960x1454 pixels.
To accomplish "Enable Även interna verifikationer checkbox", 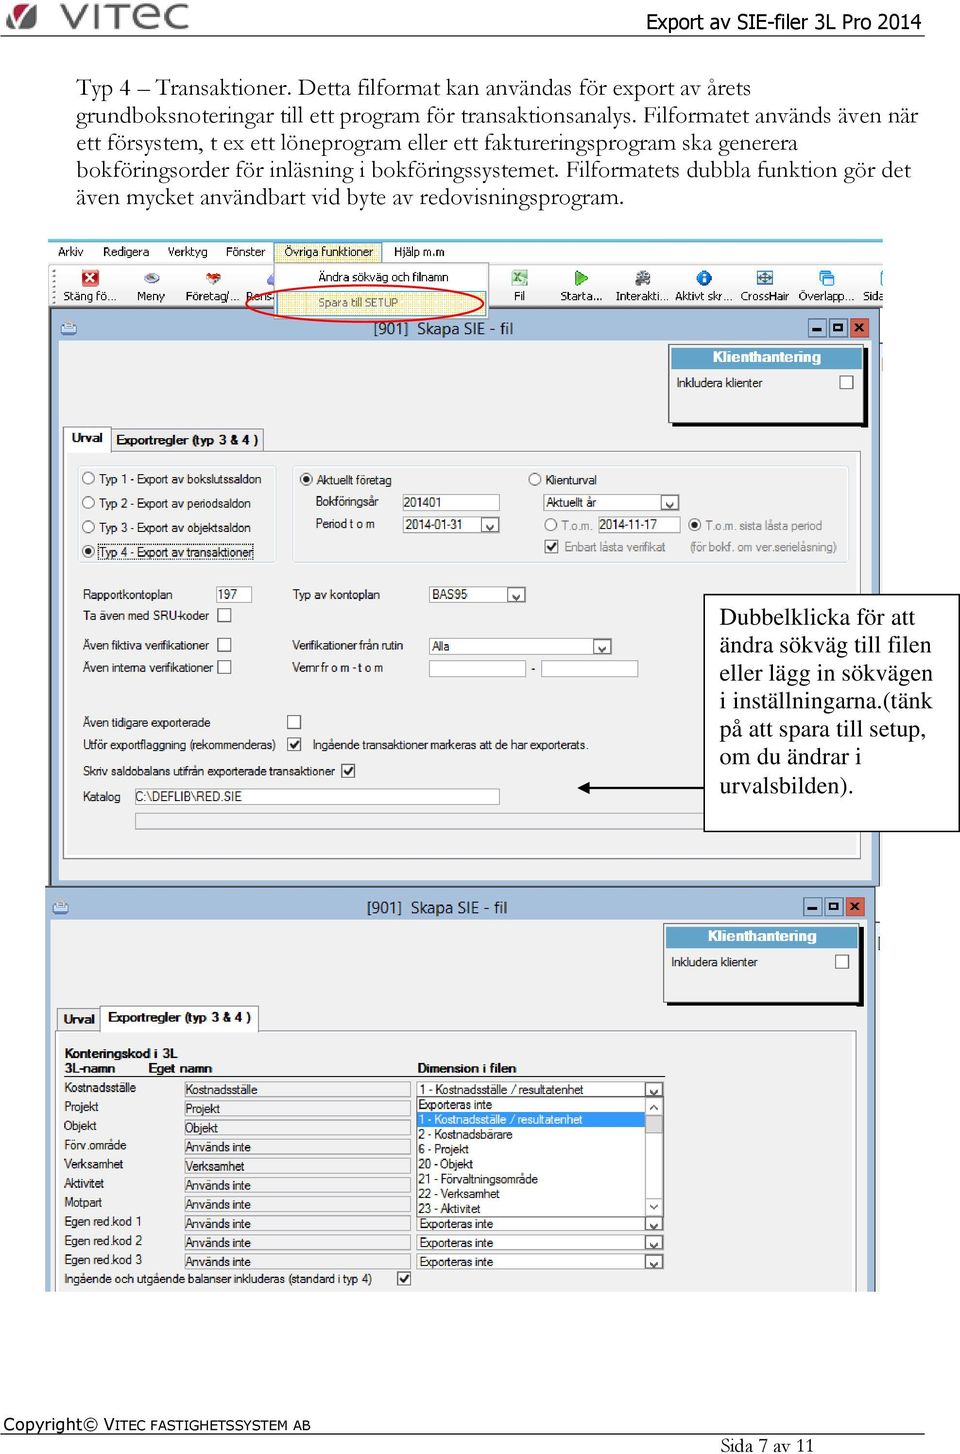I will point(224,667).
